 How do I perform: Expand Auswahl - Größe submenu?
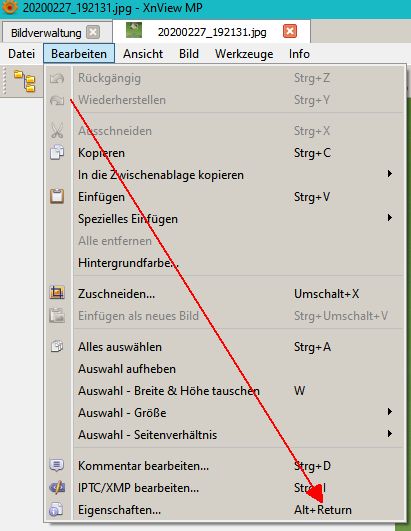click(225, 413)
